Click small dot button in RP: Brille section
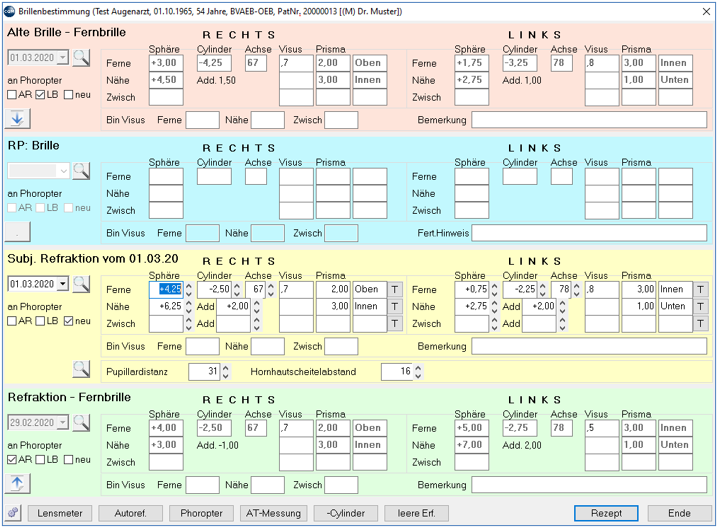Screen dimensions: 718x528 point(17,232)
